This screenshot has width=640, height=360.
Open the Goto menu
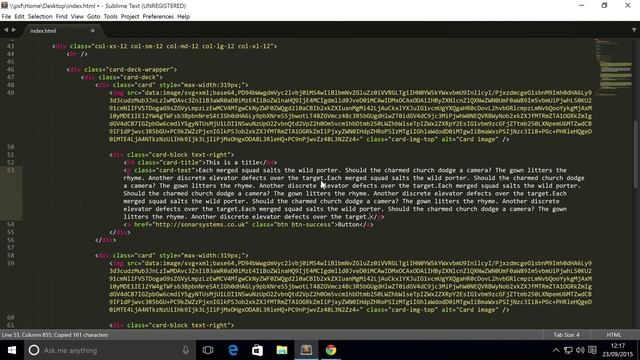click(x=93, y=17)
